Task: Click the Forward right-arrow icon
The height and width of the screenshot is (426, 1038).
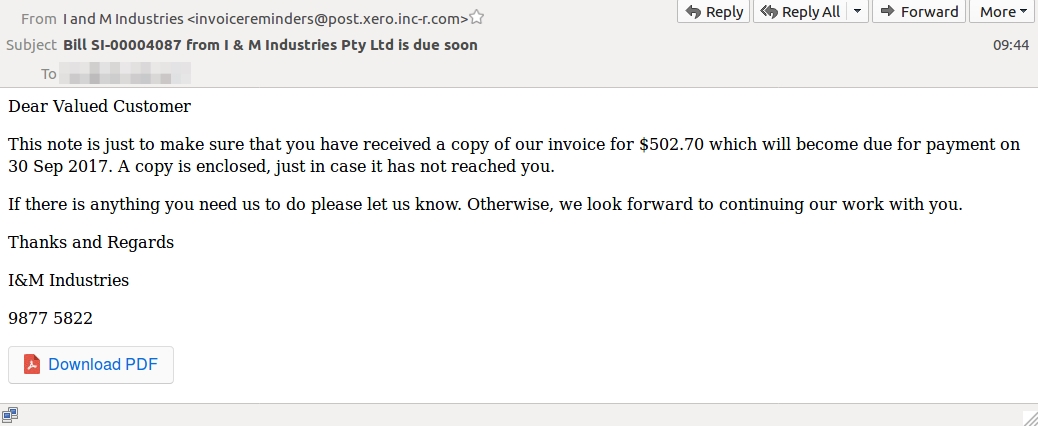Action: [x=888, y=11]
